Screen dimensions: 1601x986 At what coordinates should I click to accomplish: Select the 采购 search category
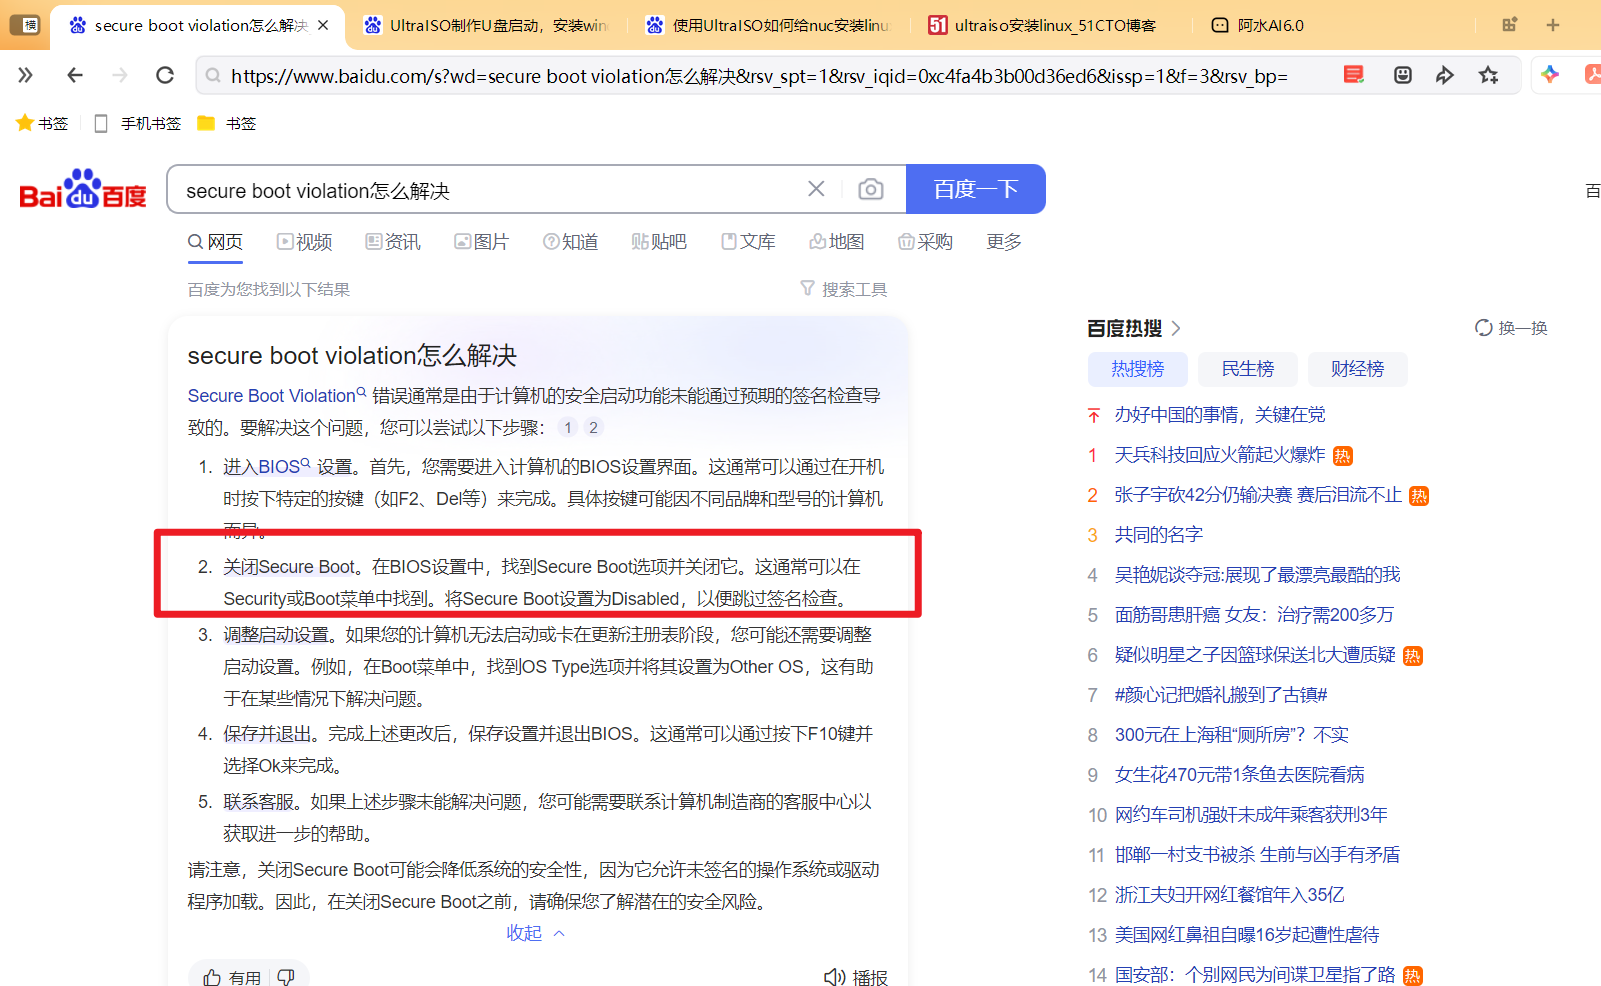pyautogui.click(x=925, y=242)
